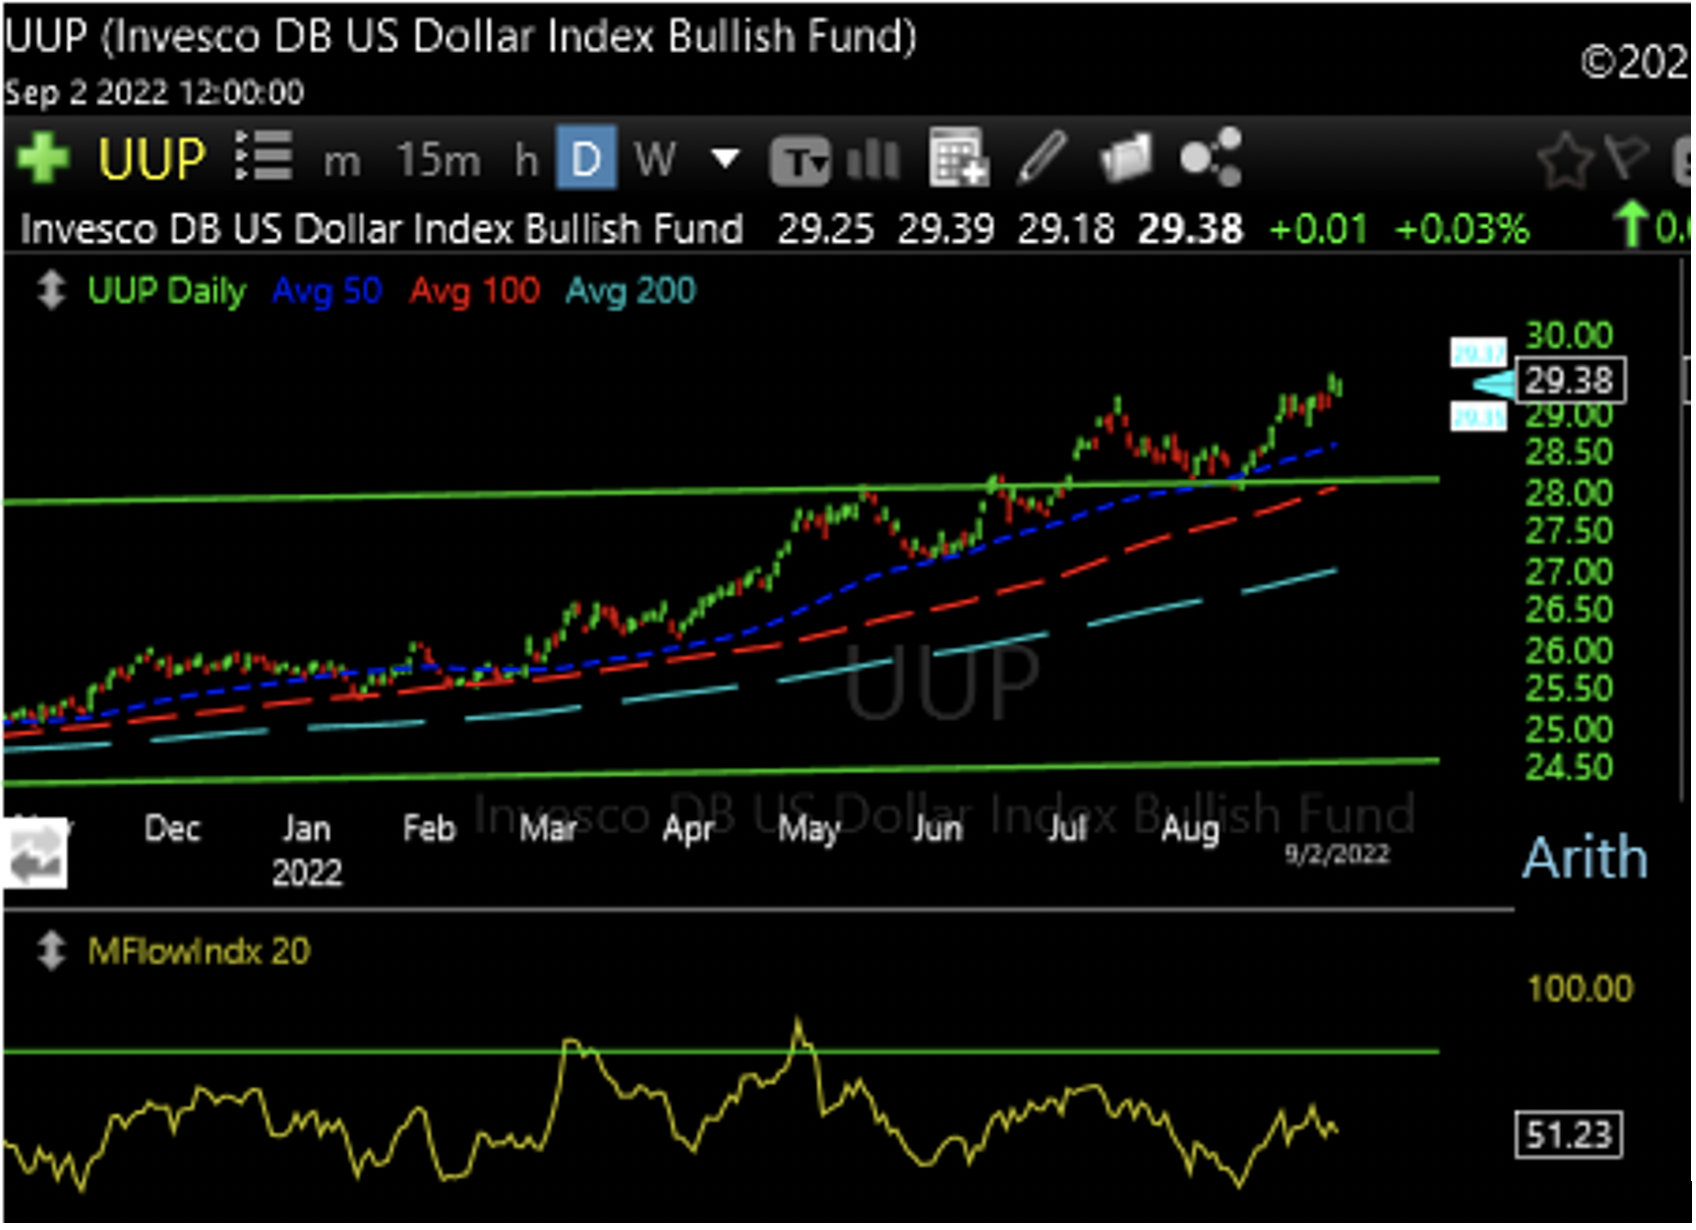Select the W weekly timeframe
Image resolution: width=1696 pixels, height=1230 pixels.
pyautogui.click(x=655, y=159)
